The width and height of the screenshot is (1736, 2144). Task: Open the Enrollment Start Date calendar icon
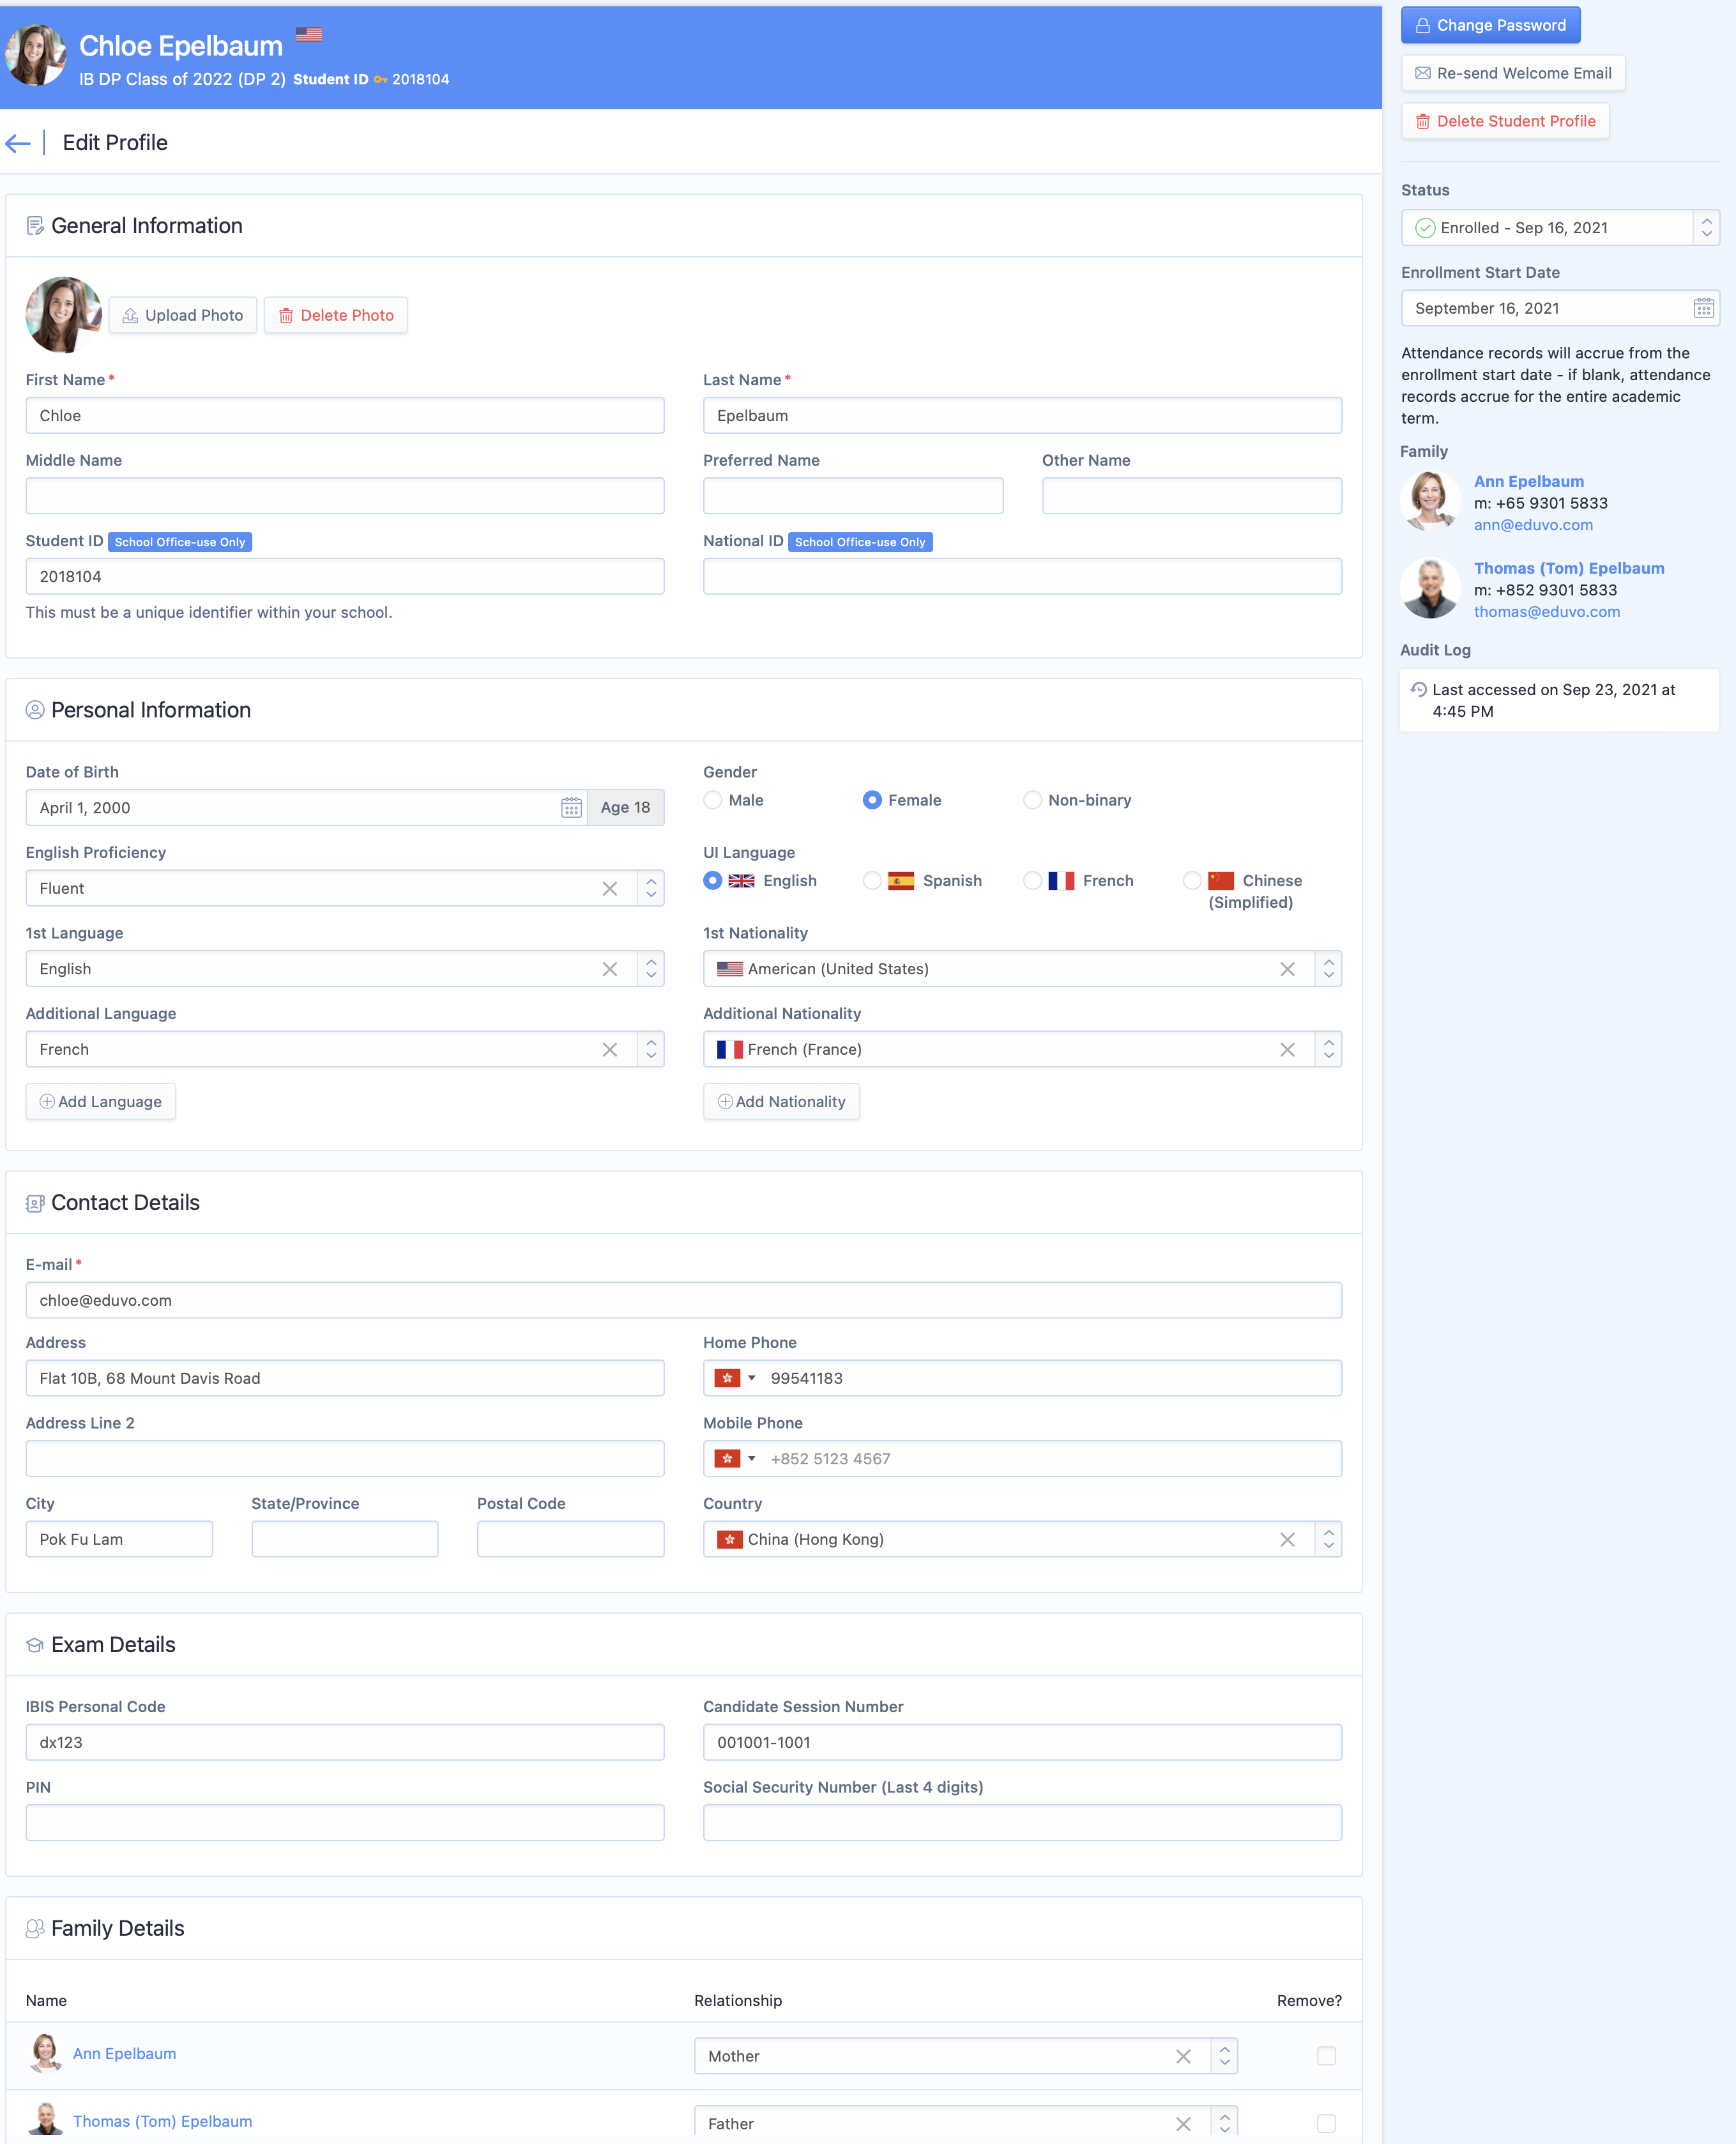(x=1703, y=308)
